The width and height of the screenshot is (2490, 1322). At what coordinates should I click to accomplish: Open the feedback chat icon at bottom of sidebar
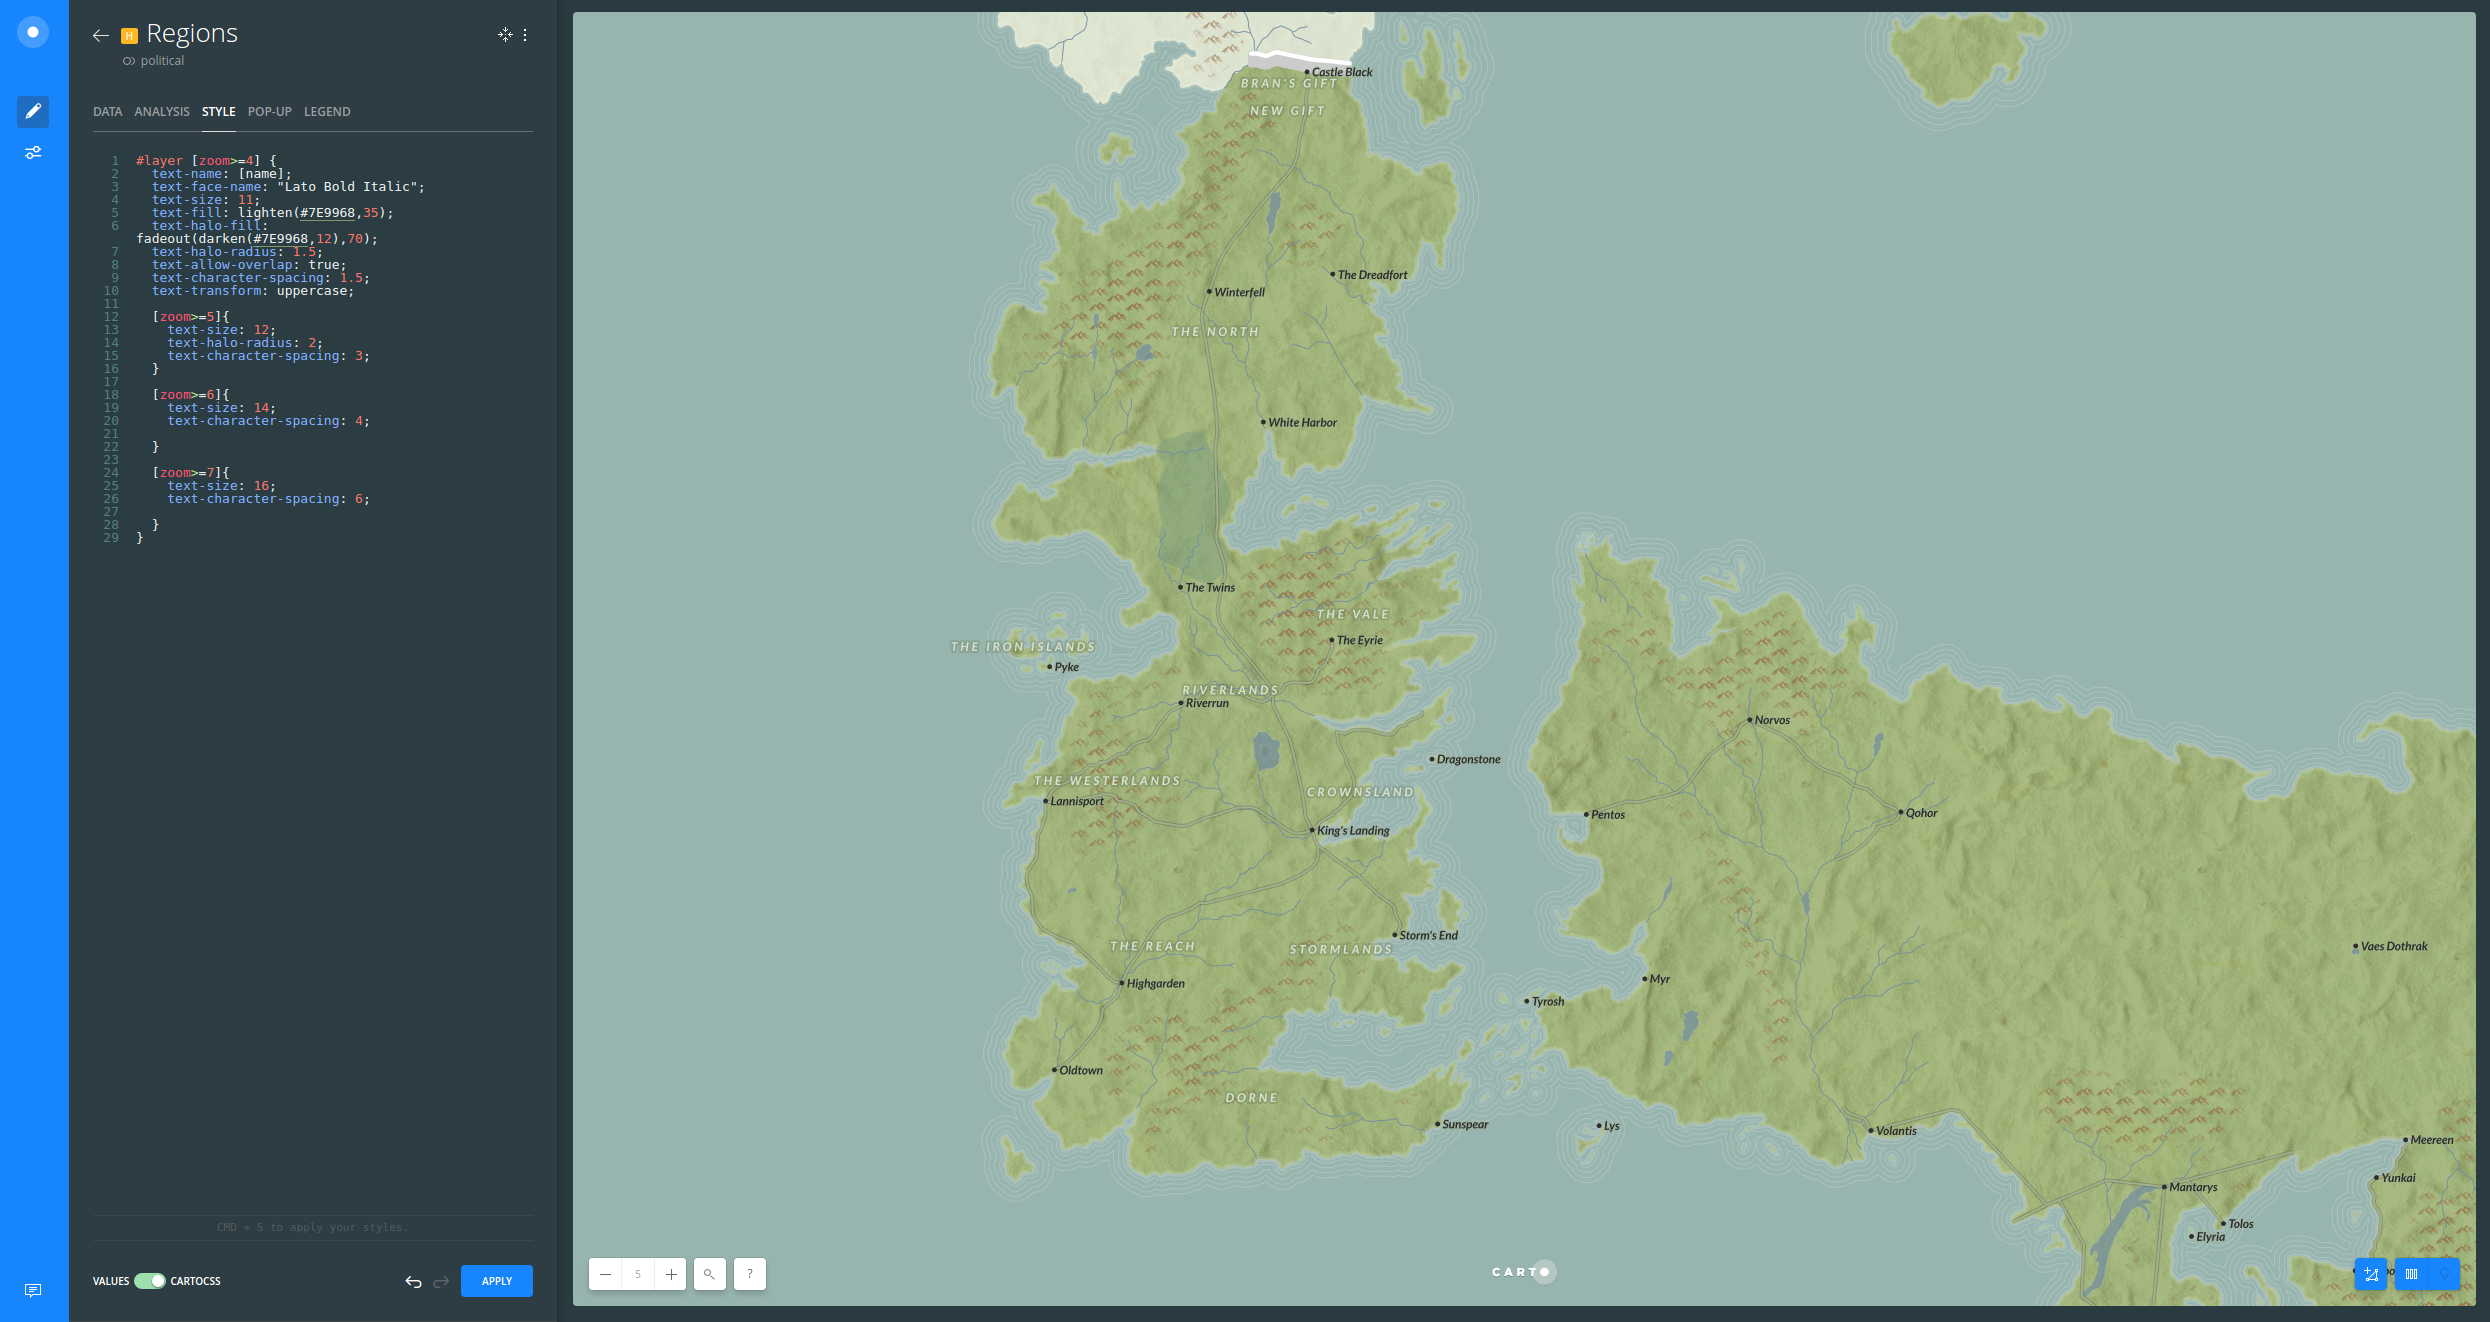33,1291
